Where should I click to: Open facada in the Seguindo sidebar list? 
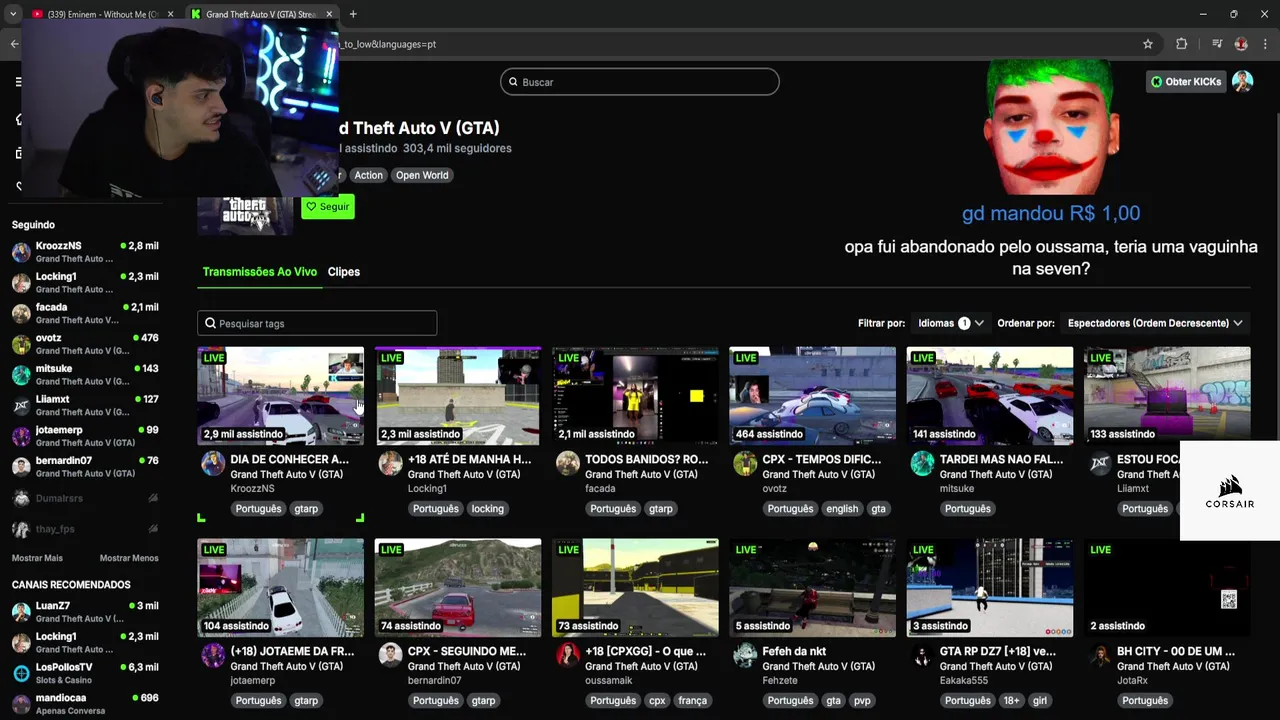coord(85,313)
